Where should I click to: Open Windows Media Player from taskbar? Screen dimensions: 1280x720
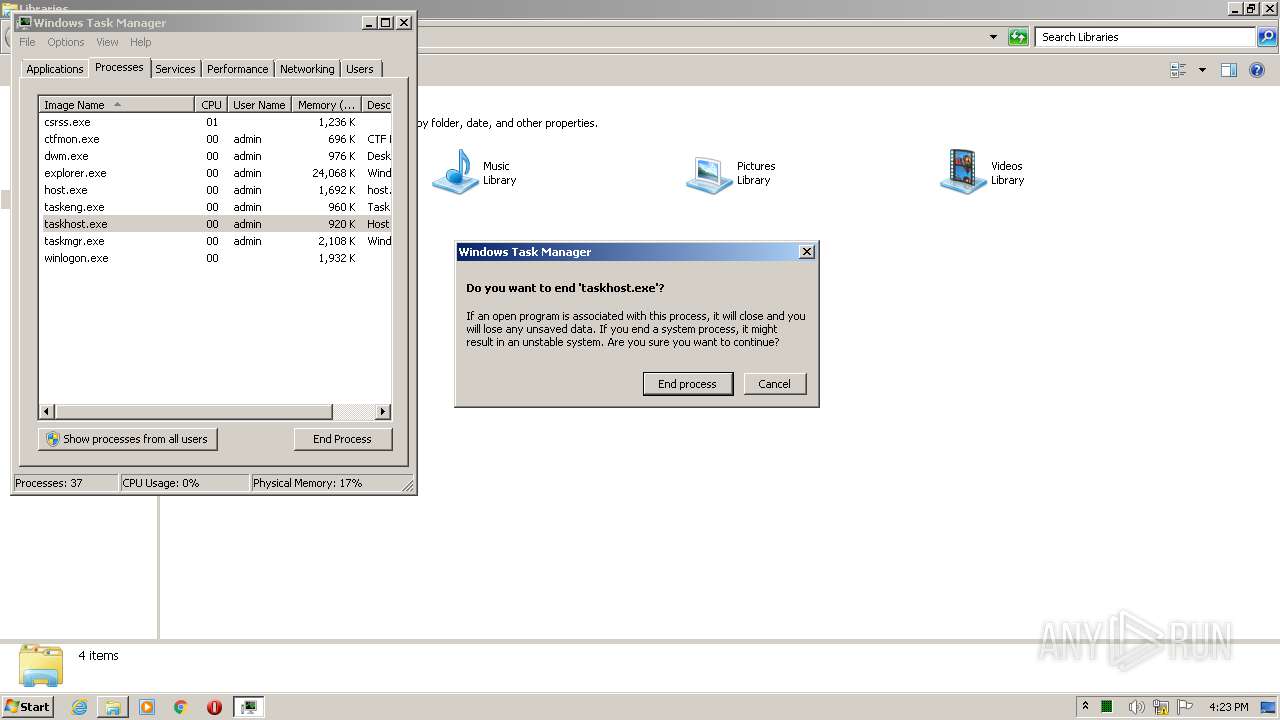coord(147,707)
